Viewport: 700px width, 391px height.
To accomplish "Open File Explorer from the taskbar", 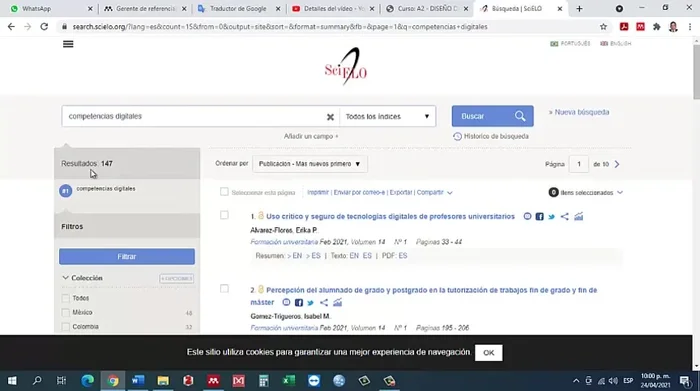I will coord(163,381).
